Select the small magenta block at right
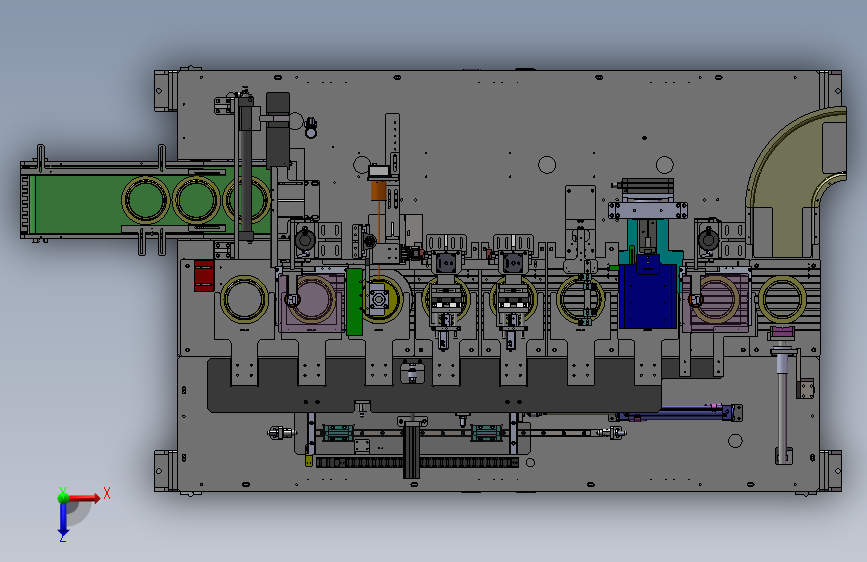867x562 pixels. 782,333
